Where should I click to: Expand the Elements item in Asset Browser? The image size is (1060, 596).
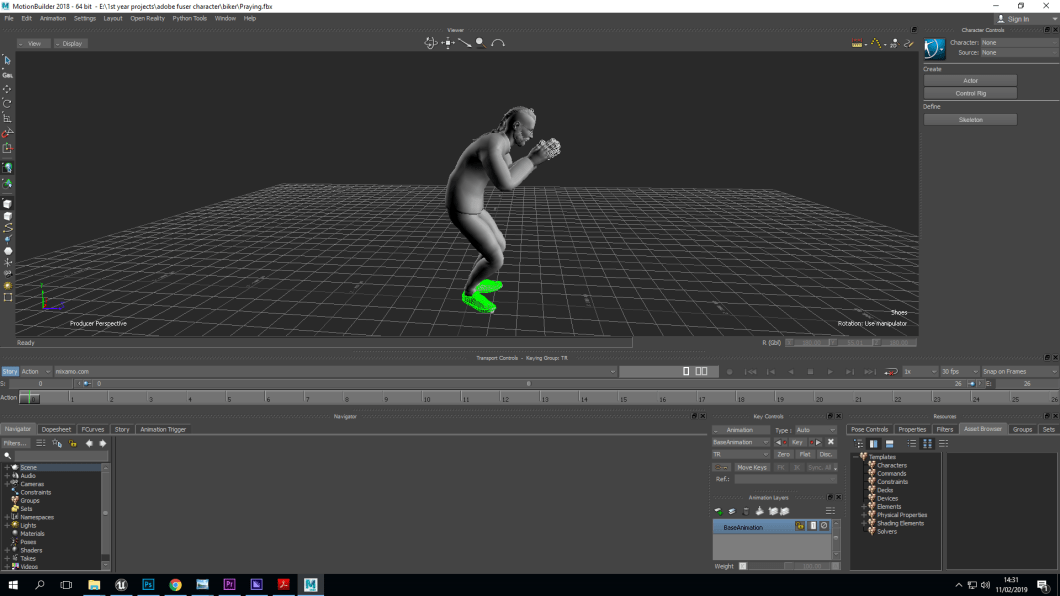point(866,507)
